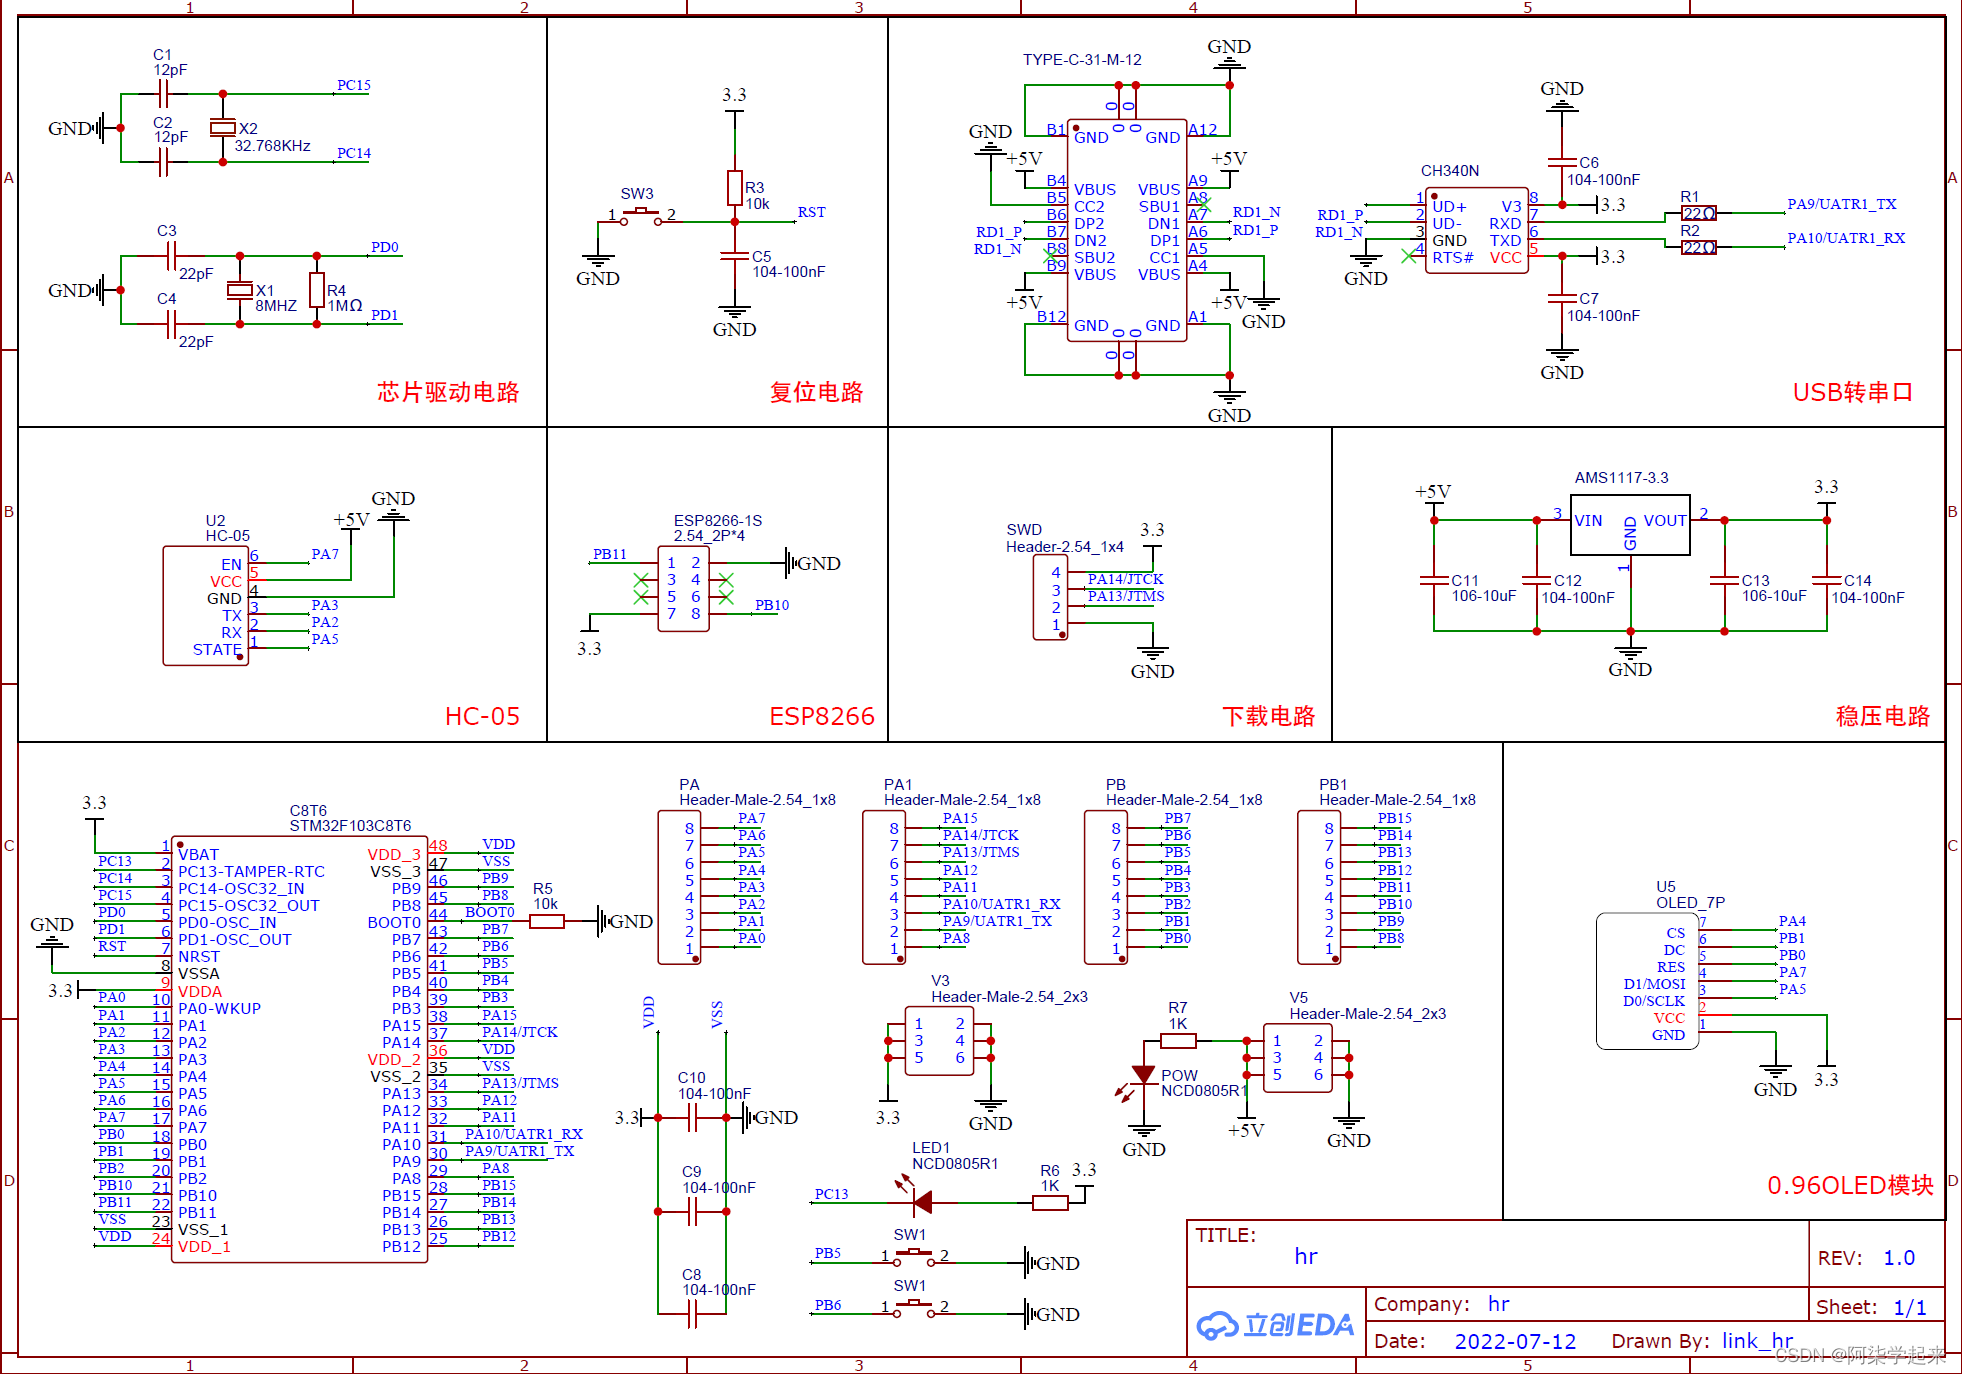
Task: Click the X2 32.768KHz crystal symbol
Action: [222, 127]
